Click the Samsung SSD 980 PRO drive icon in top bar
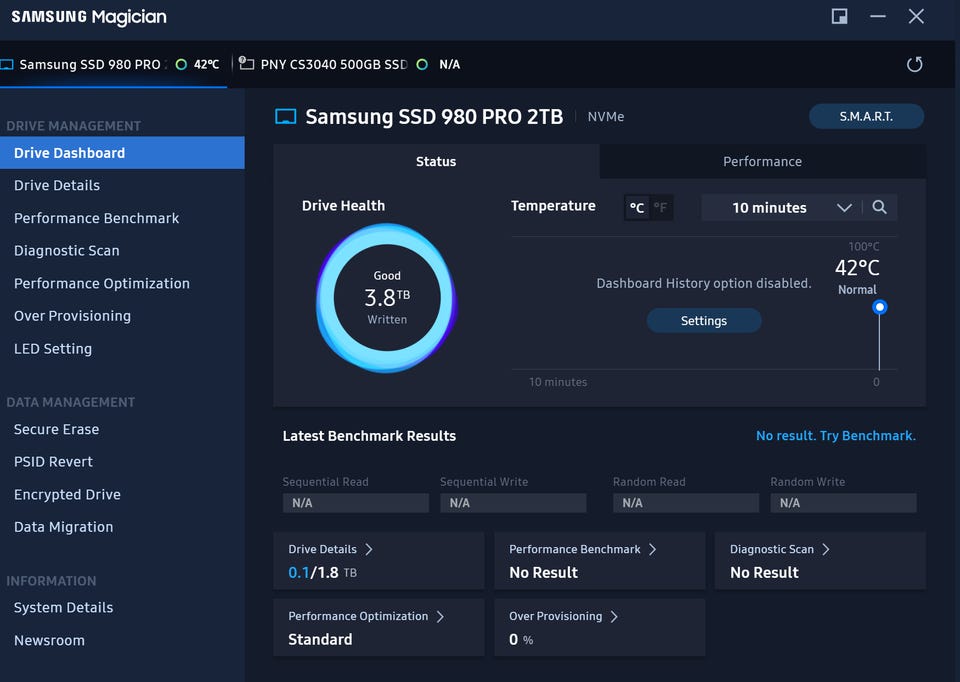The image size is (960, 682). tap(7, 64)
